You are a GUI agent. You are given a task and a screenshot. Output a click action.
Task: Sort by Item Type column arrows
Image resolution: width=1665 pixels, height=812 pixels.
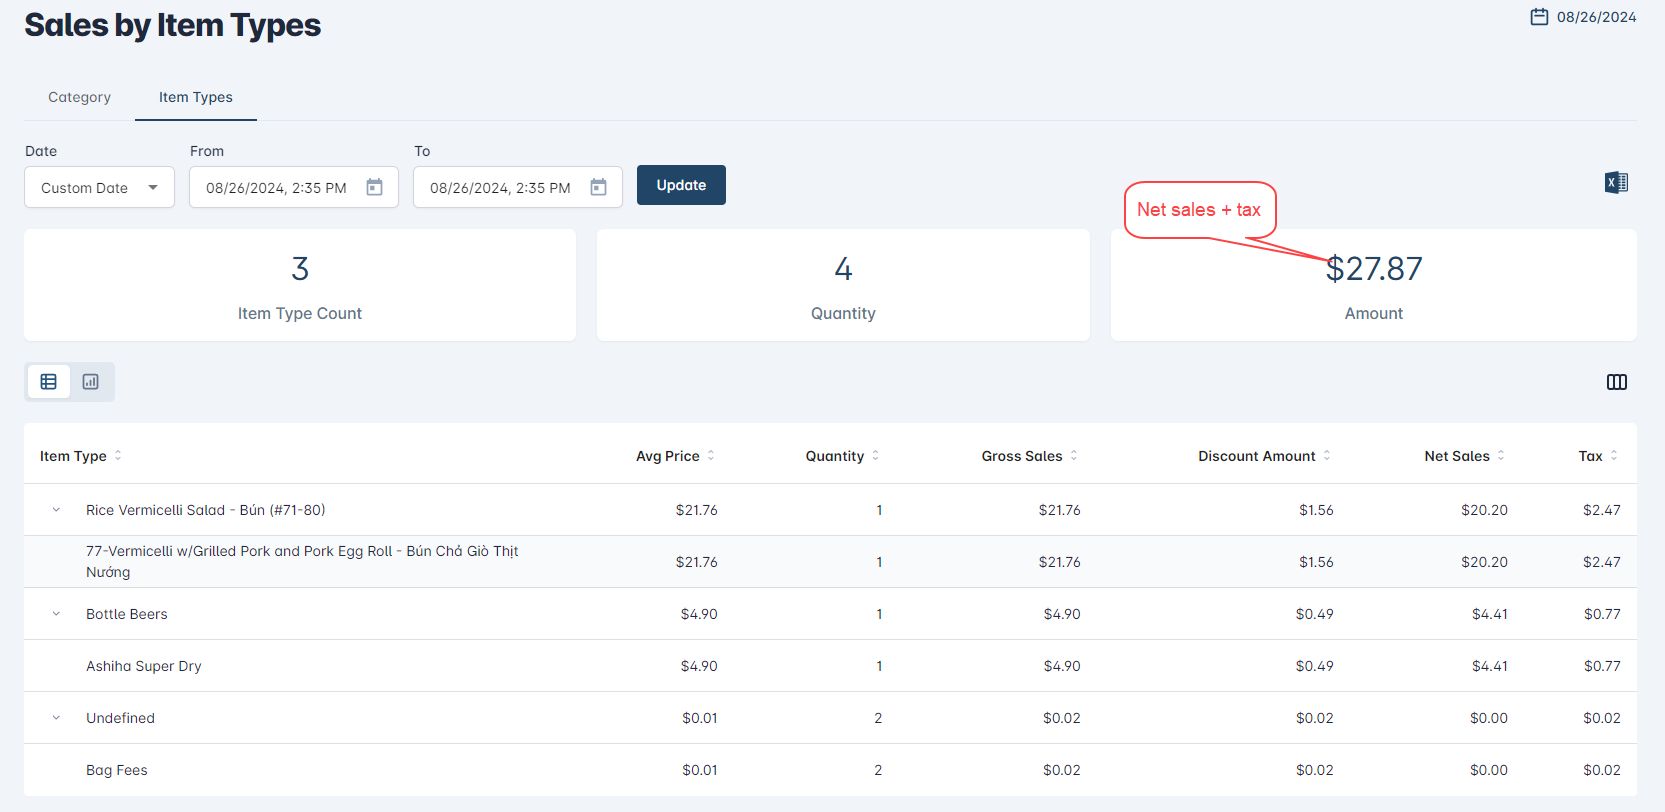(x=118, y=456)
